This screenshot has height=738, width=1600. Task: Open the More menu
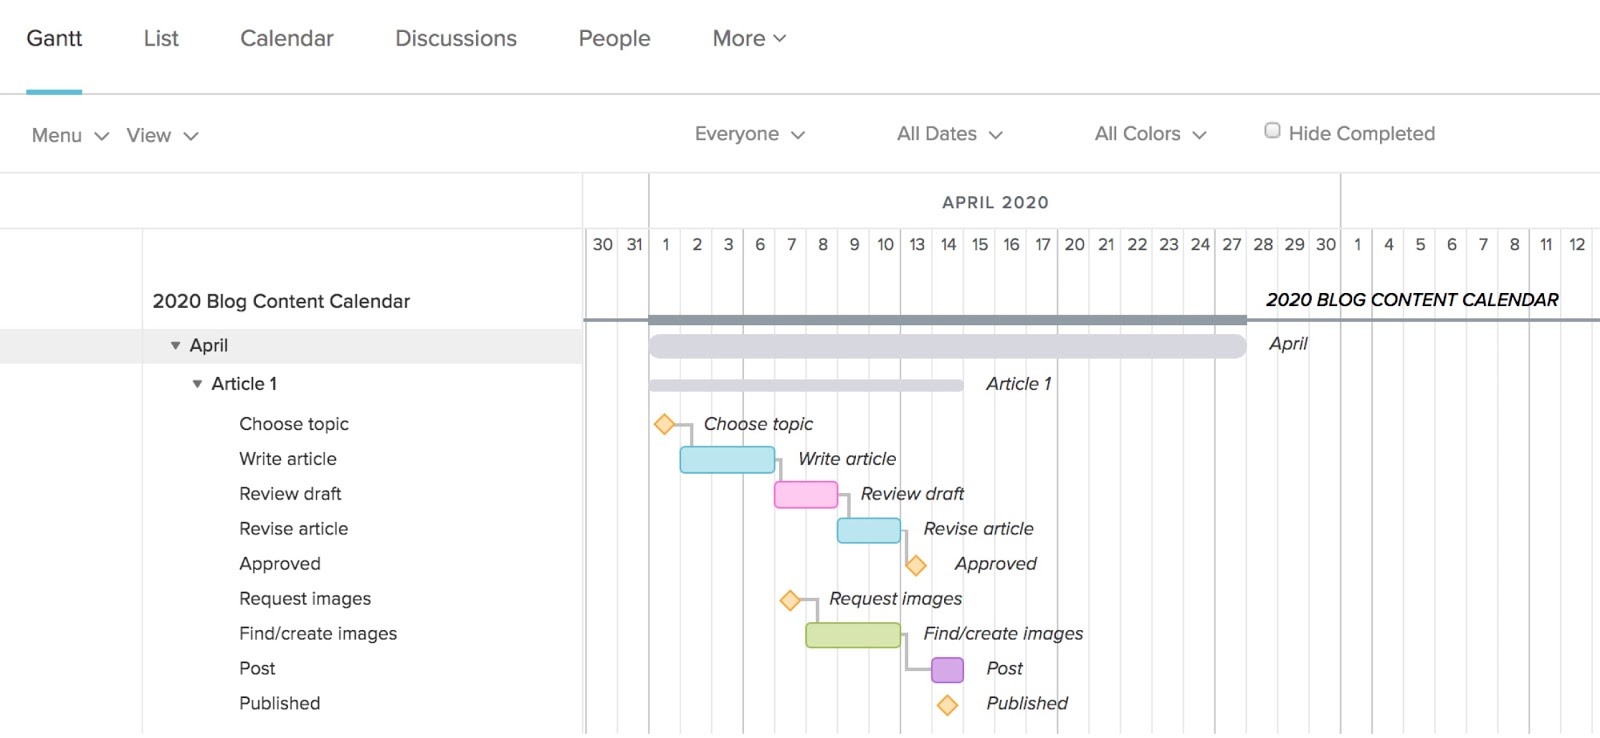click(x=748, y=38)
